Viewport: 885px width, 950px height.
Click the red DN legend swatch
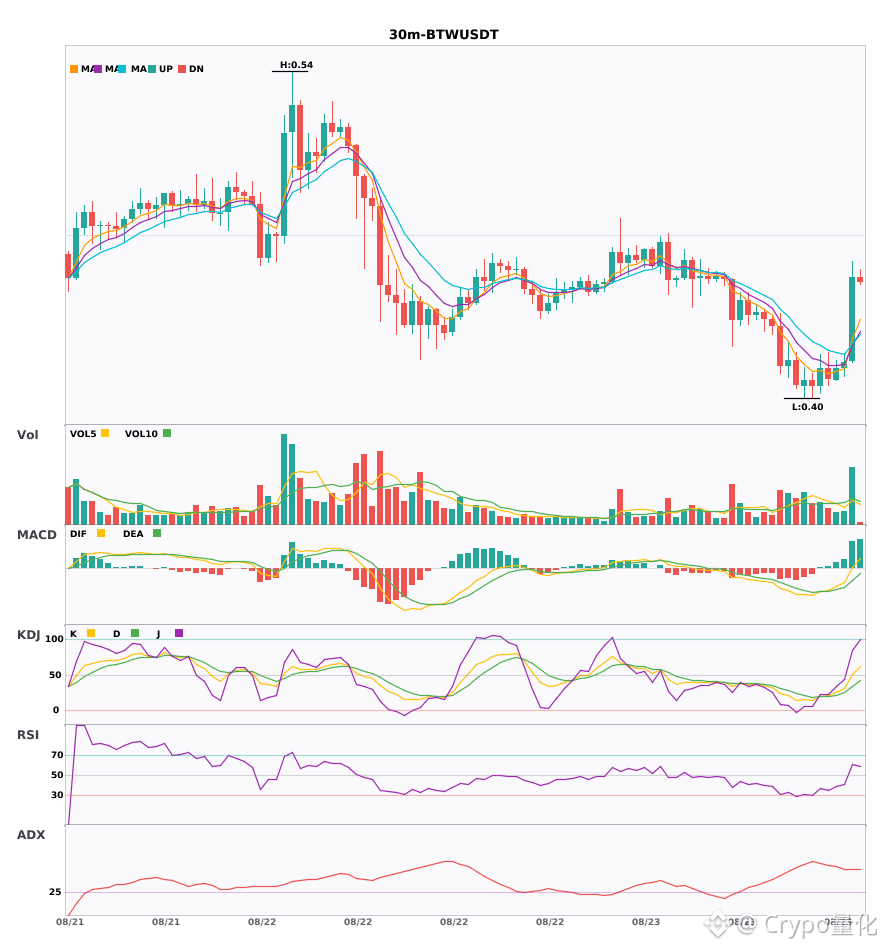[182, 69]
